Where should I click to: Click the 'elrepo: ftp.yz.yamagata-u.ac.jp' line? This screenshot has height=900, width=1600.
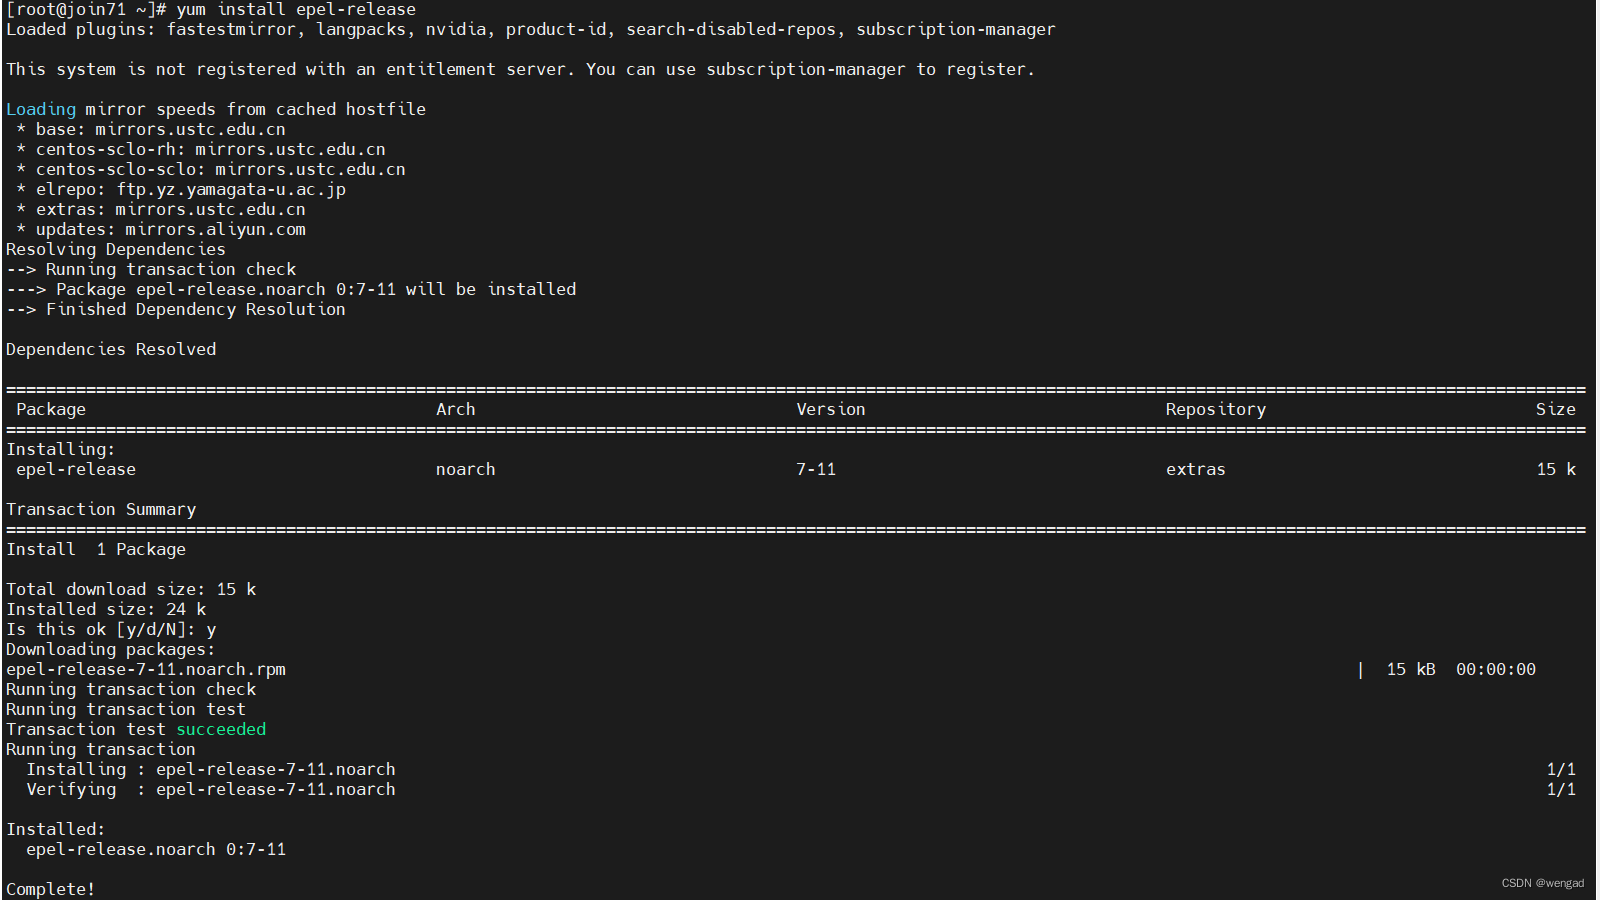pyautogui.click(x=181, y=190)
